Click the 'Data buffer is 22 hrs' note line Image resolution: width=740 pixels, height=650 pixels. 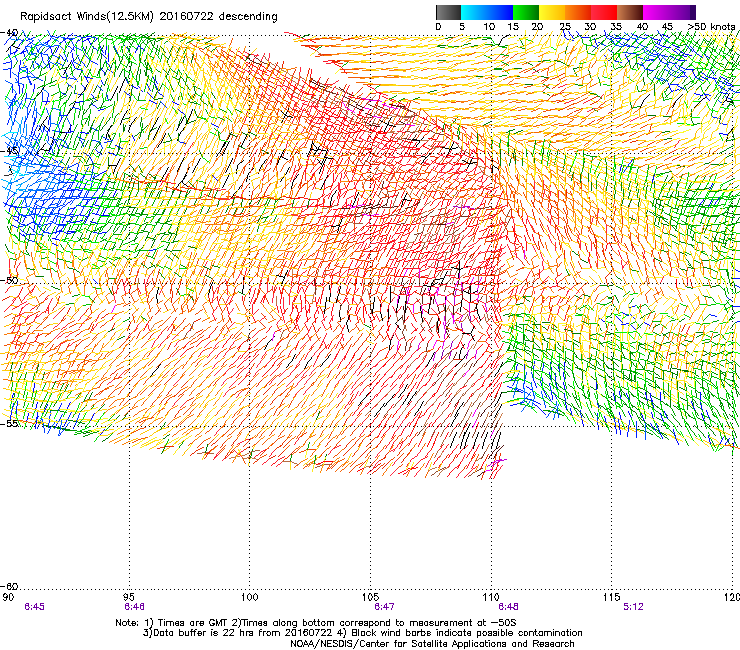pos(362,633)
